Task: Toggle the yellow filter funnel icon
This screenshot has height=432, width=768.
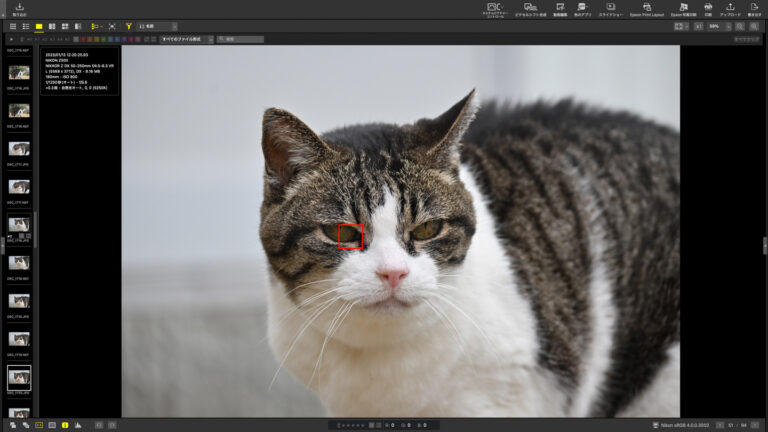Action: (x=128, y=26)
